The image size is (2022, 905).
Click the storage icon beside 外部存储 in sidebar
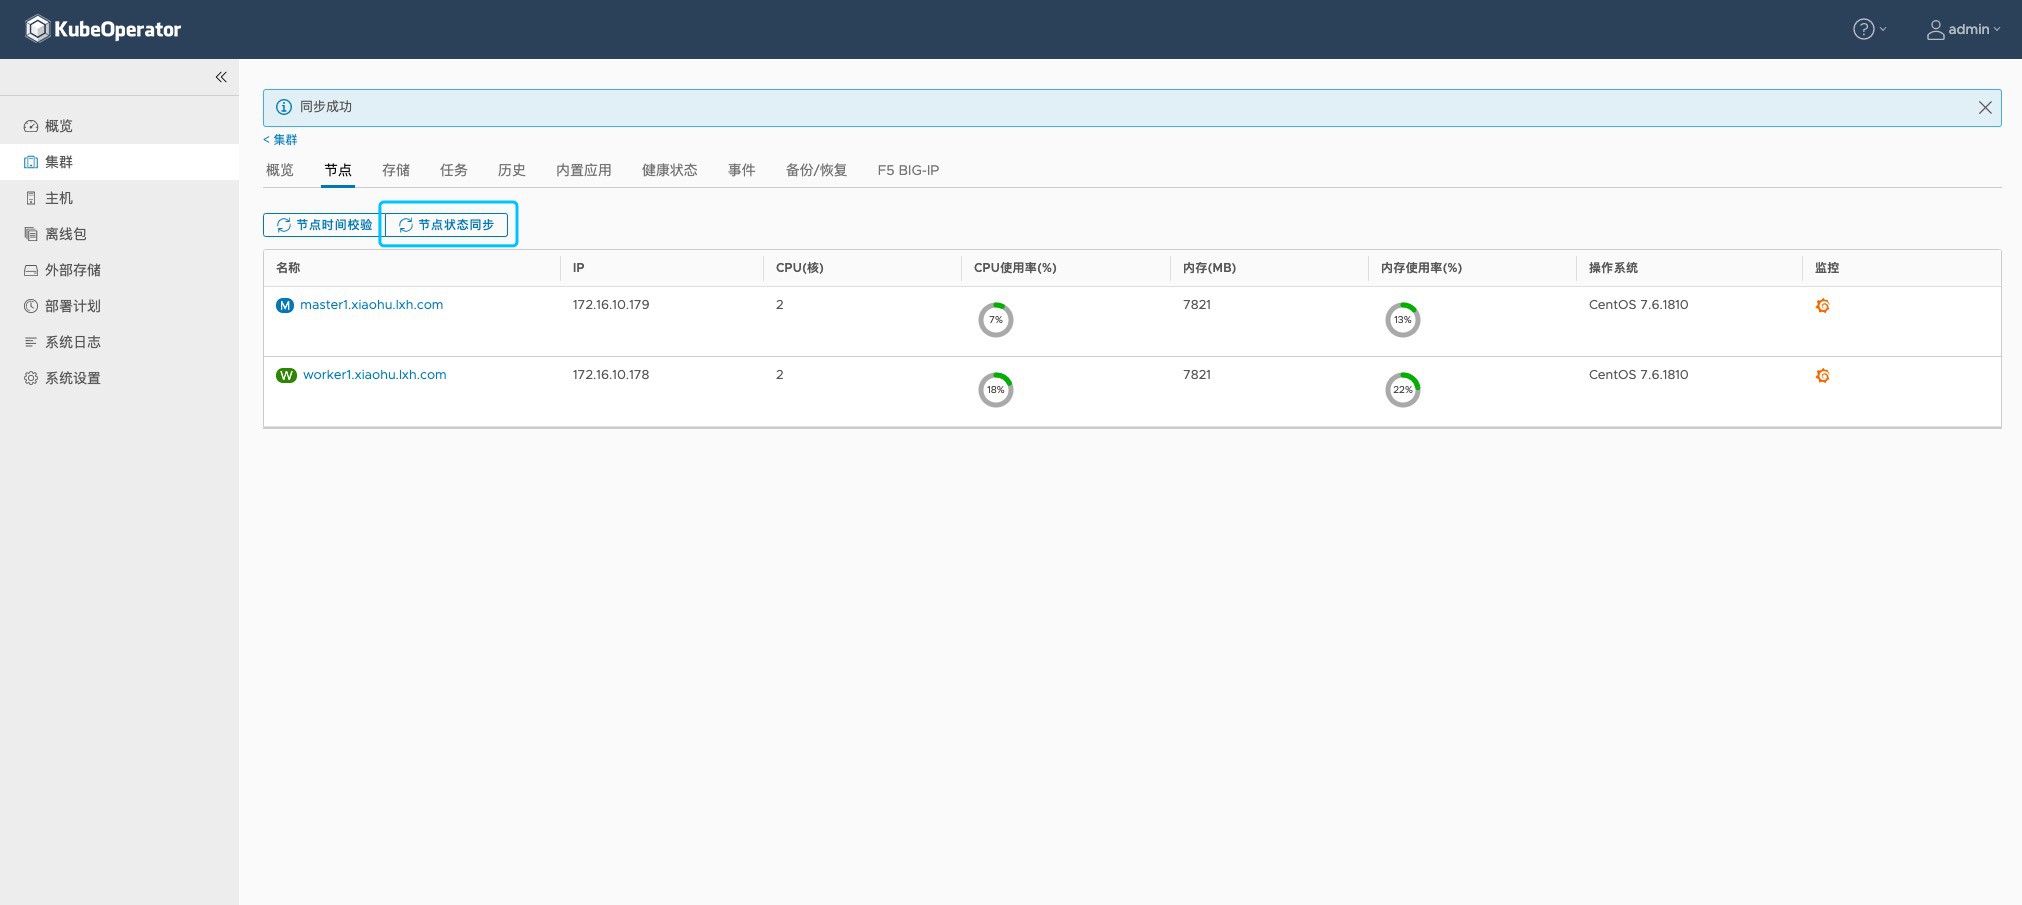tap(31, 270)
